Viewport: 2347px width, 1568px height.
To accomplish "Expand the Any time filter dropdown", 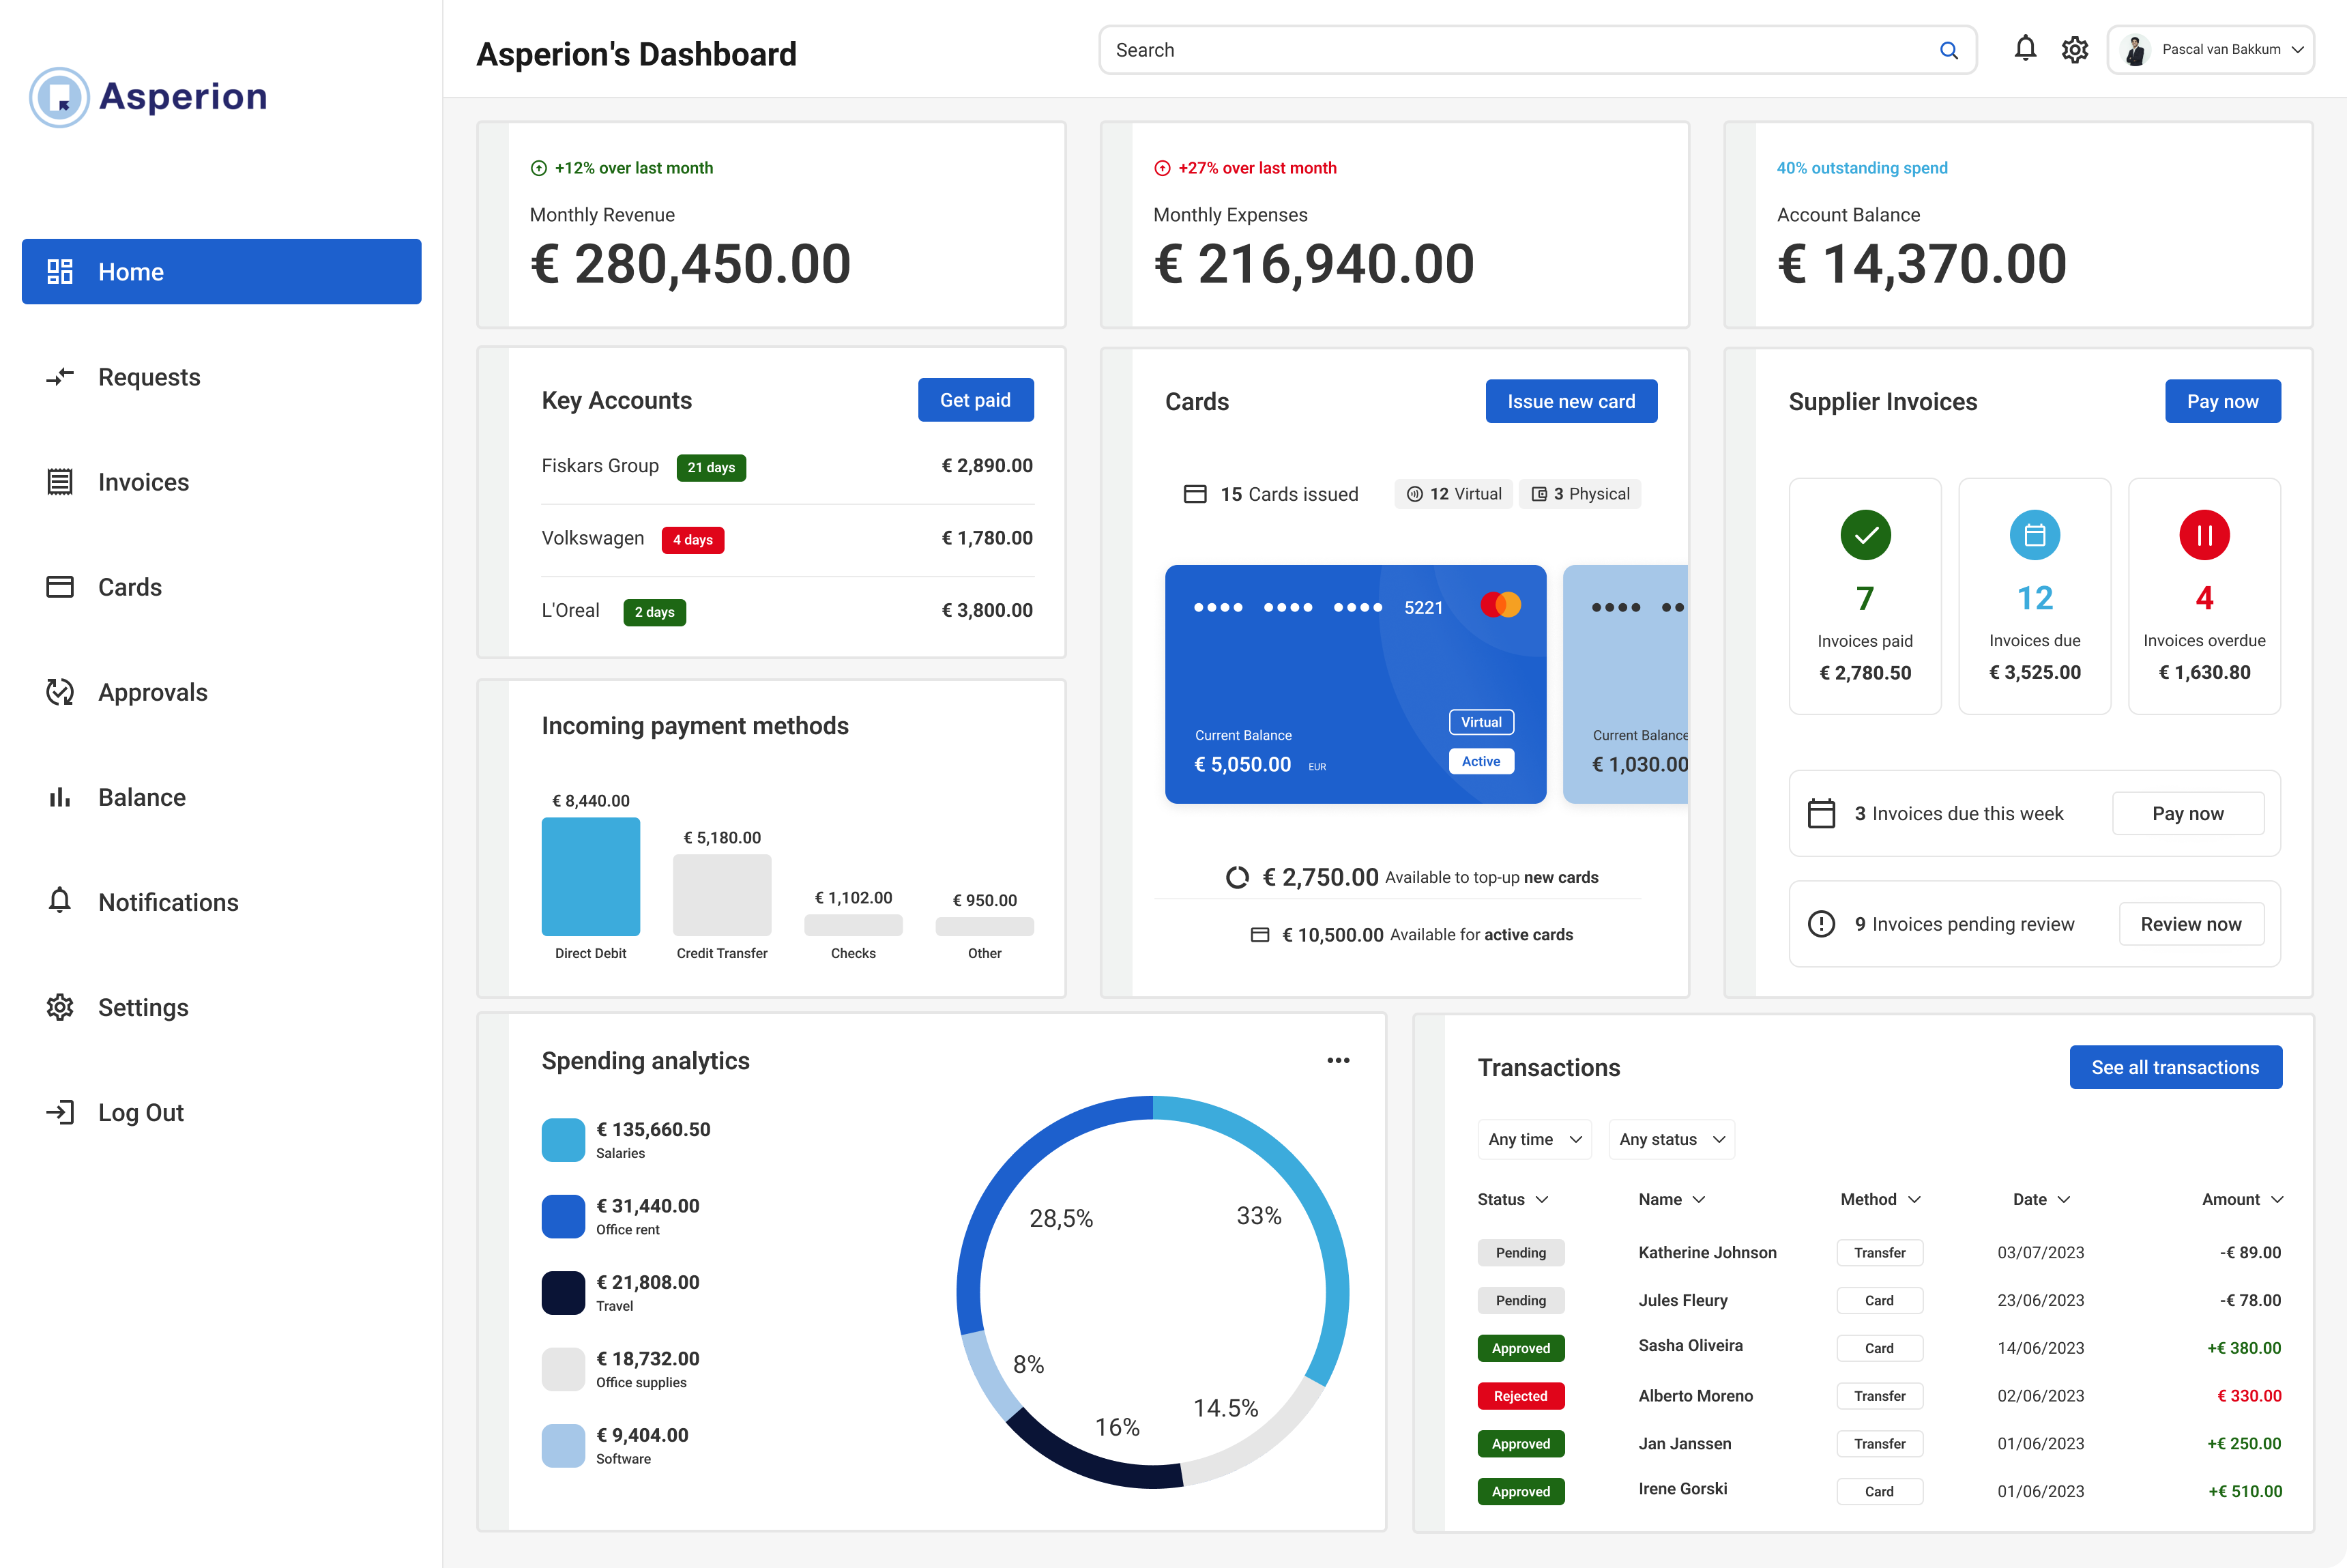I will pos(1534,1139).
